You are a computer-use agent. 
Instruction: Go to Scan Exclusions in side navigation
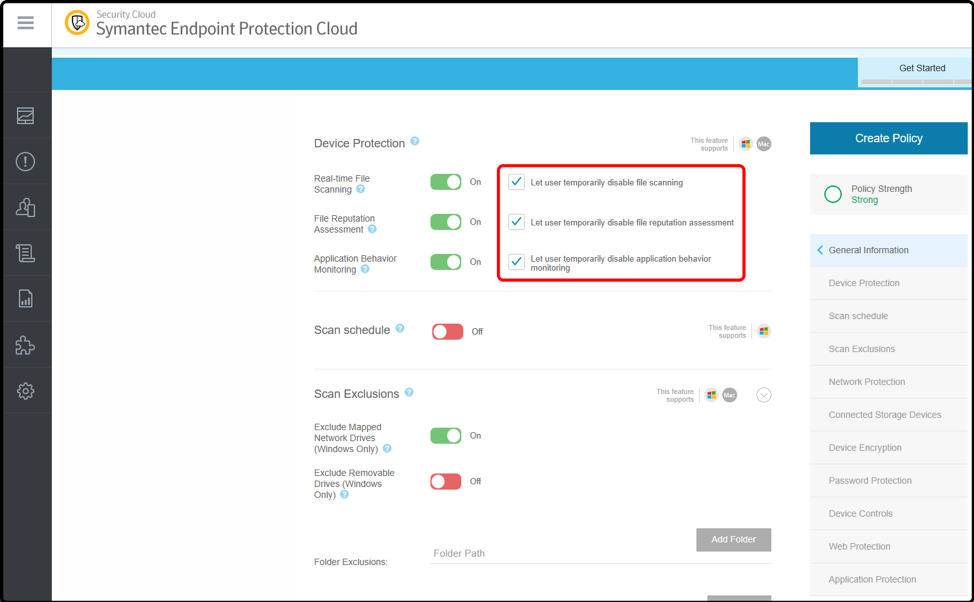click(x=888, y=349)
